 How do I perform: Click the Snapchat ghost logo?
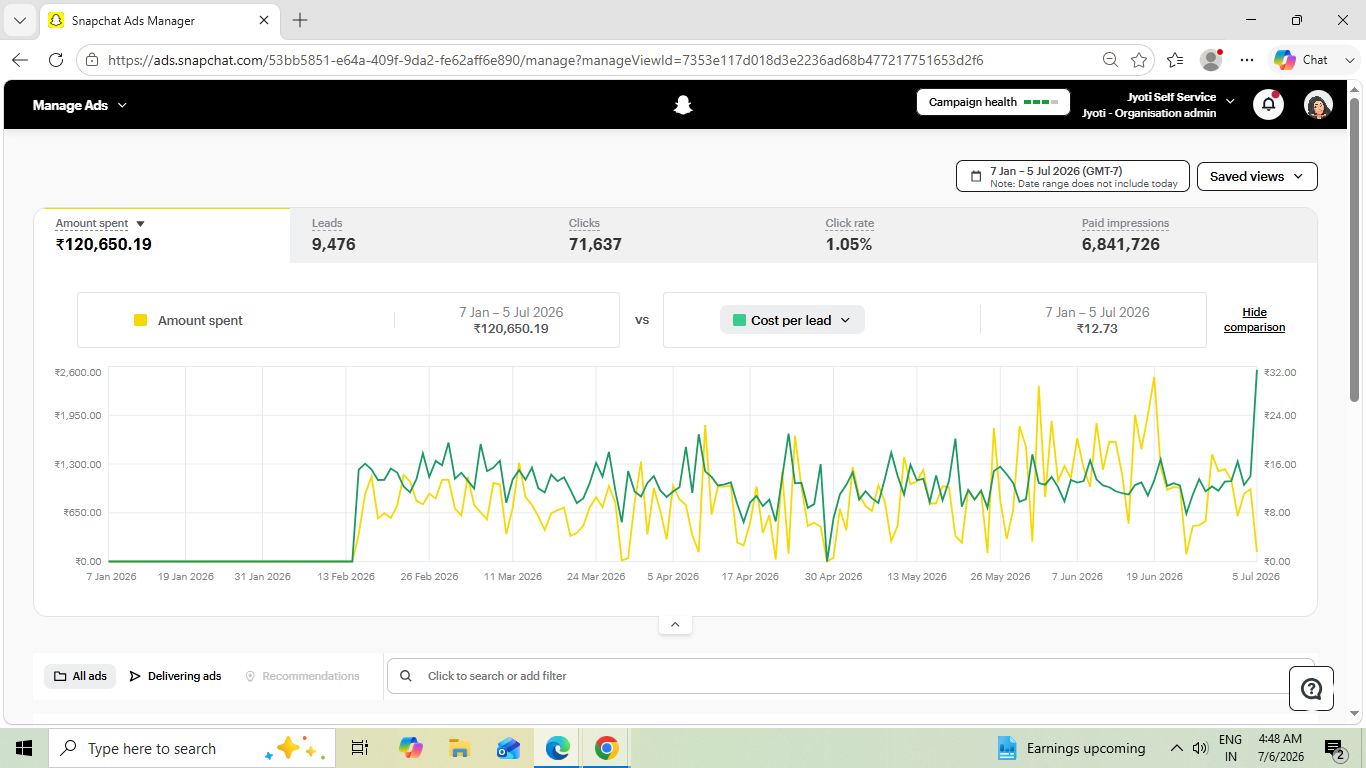683,104
